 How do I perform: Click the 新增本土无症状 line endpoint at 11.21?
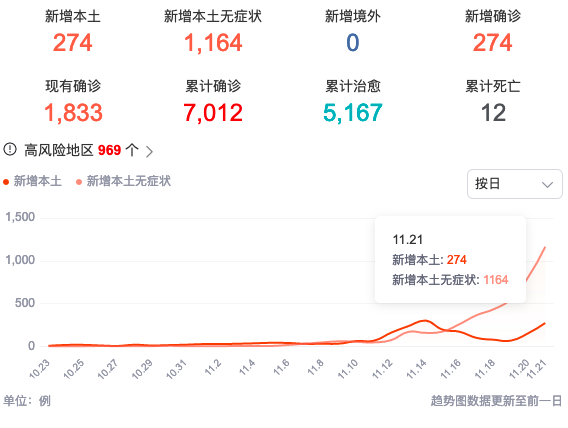(x=545, y=247)
